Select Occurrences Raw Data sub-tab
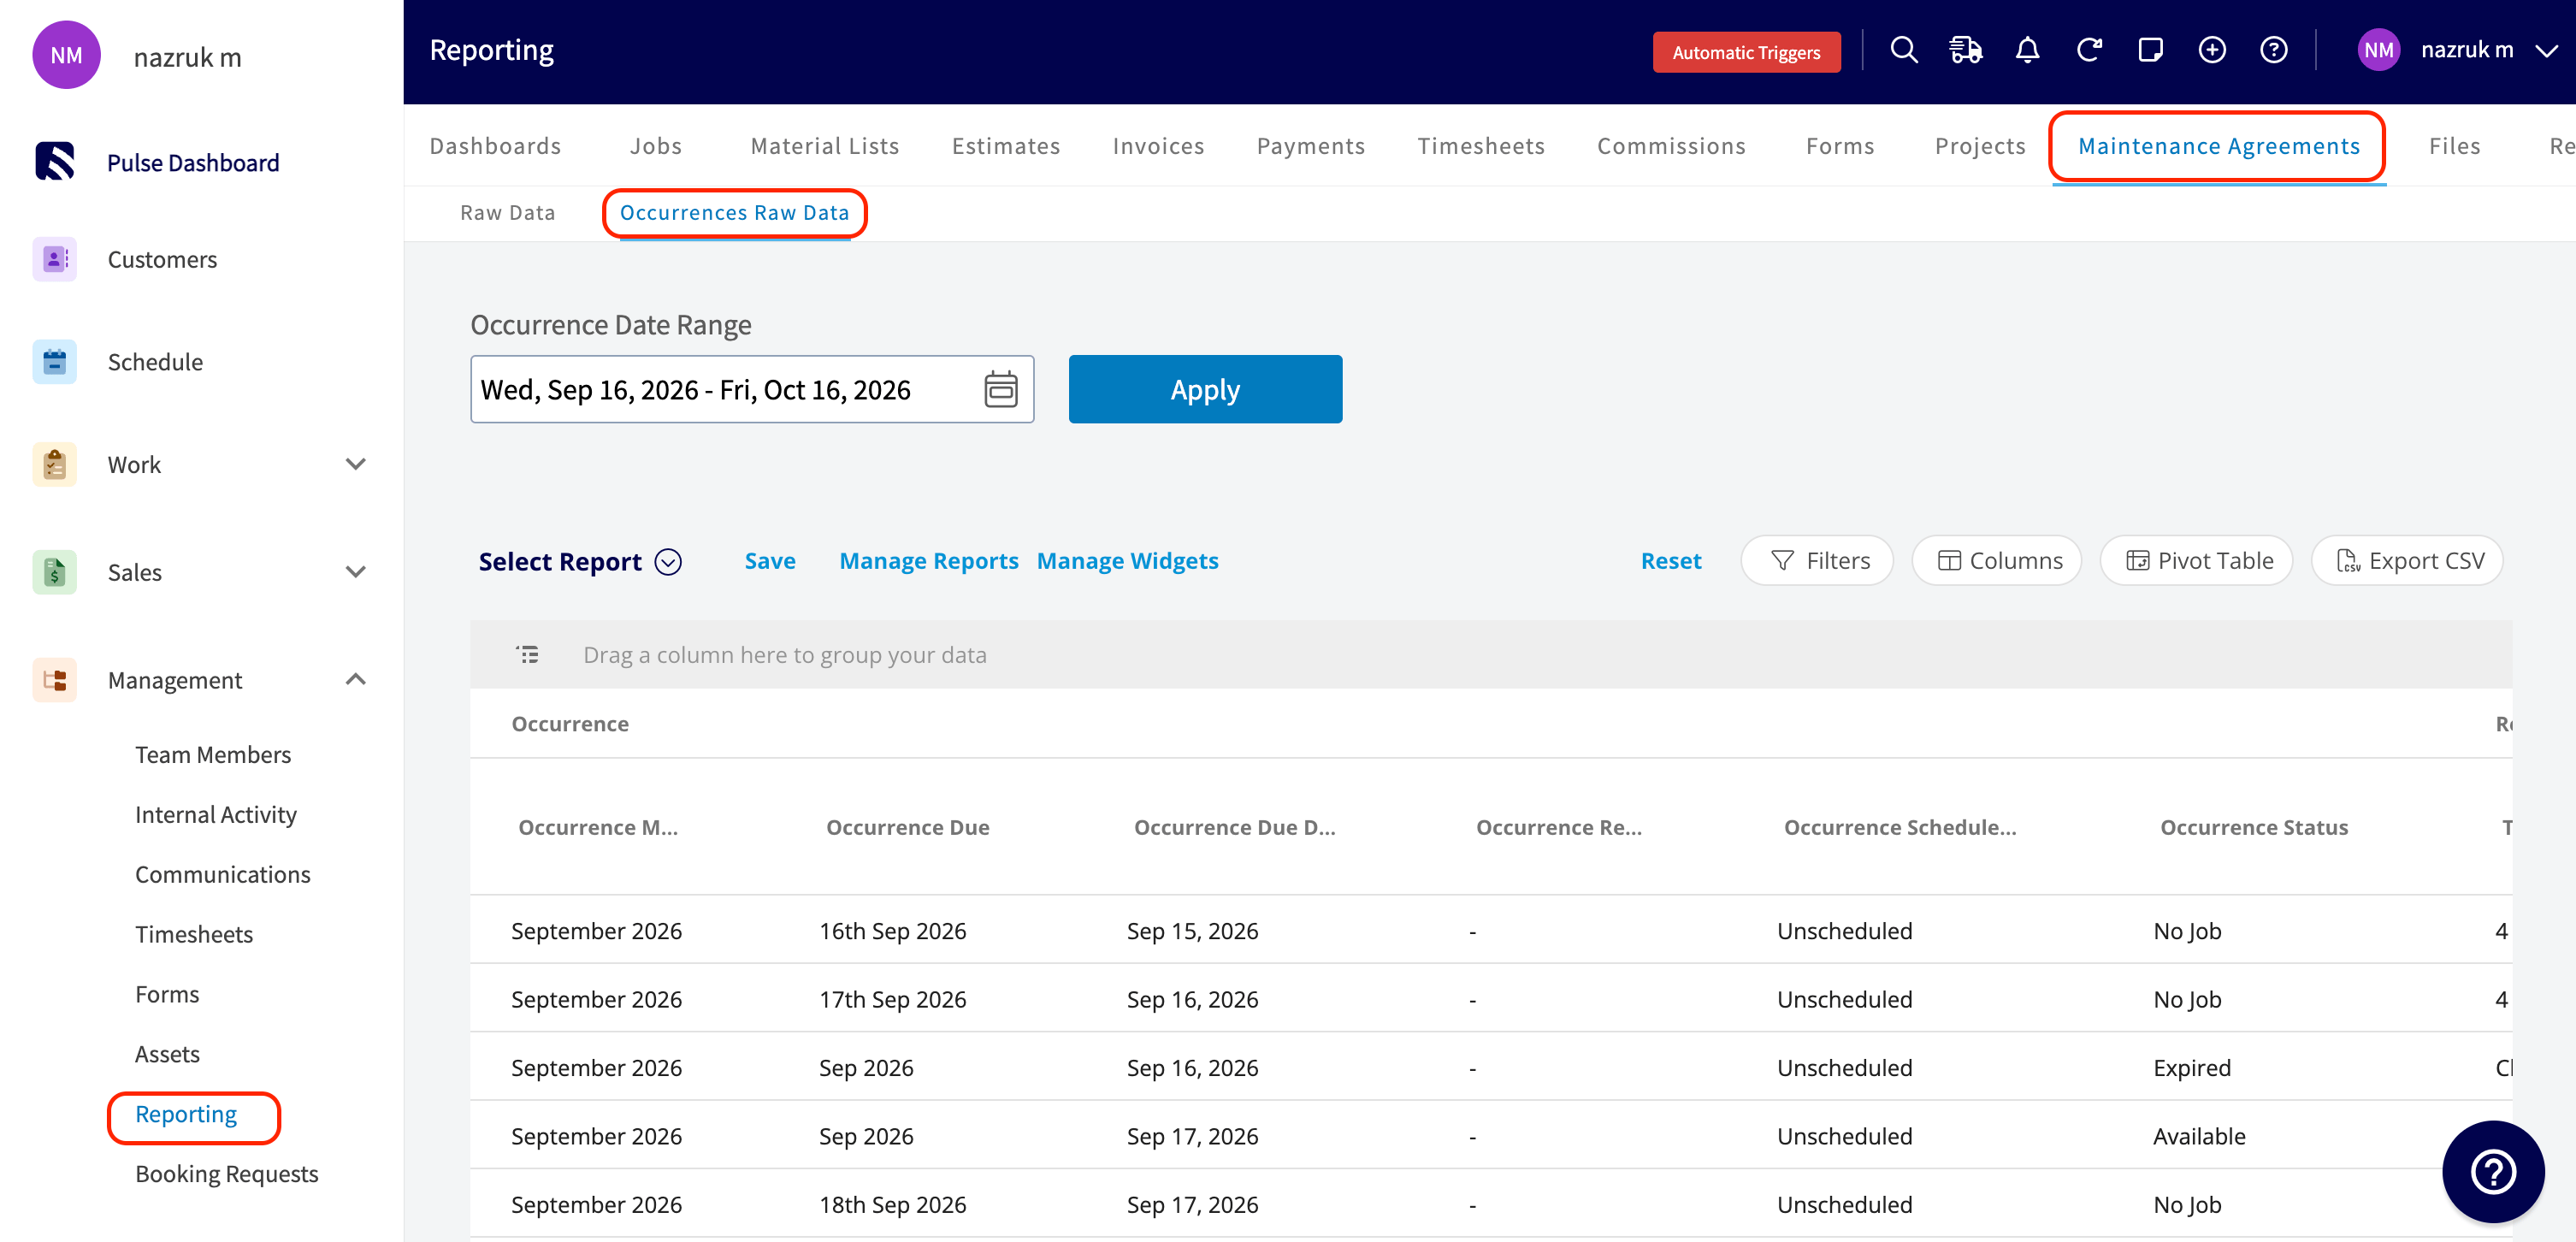Image resolution: width=2576 pixels, height=1242 pixels. click(734, 212)
